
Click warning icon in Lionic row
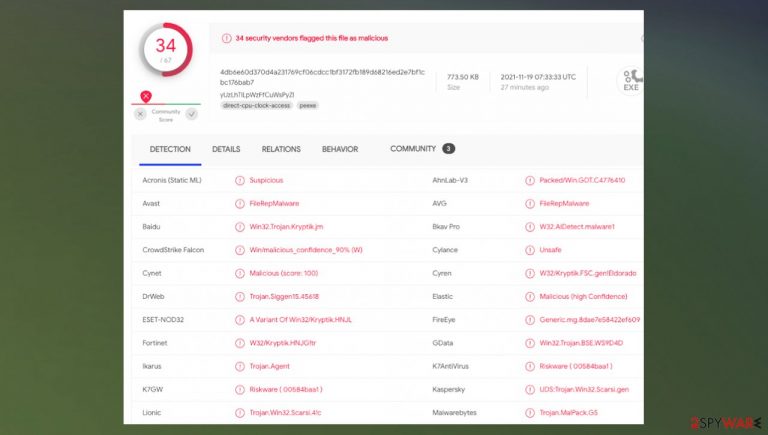(x=240, y=413)
